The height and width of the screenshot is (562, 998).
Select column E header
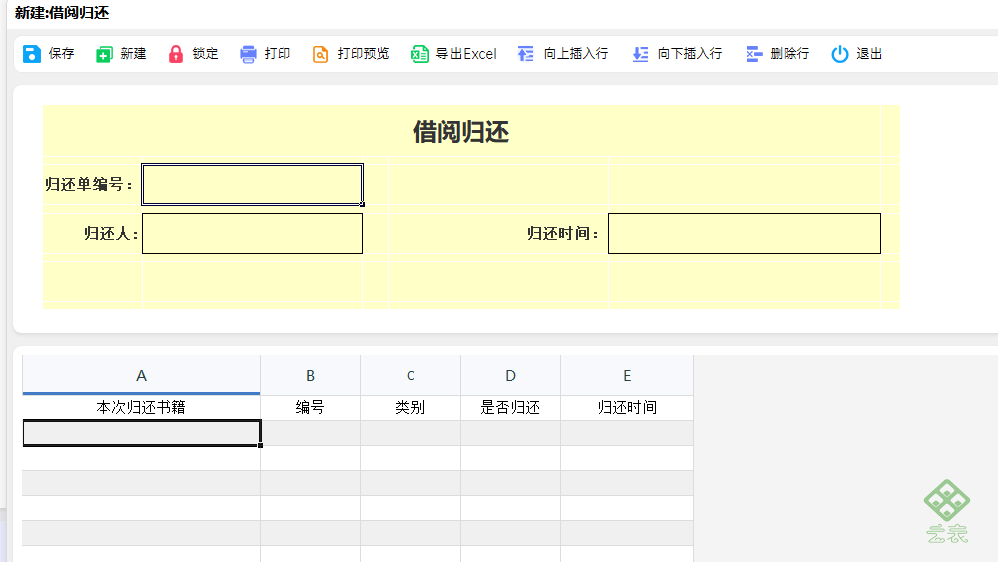click(x=627, y=376)
